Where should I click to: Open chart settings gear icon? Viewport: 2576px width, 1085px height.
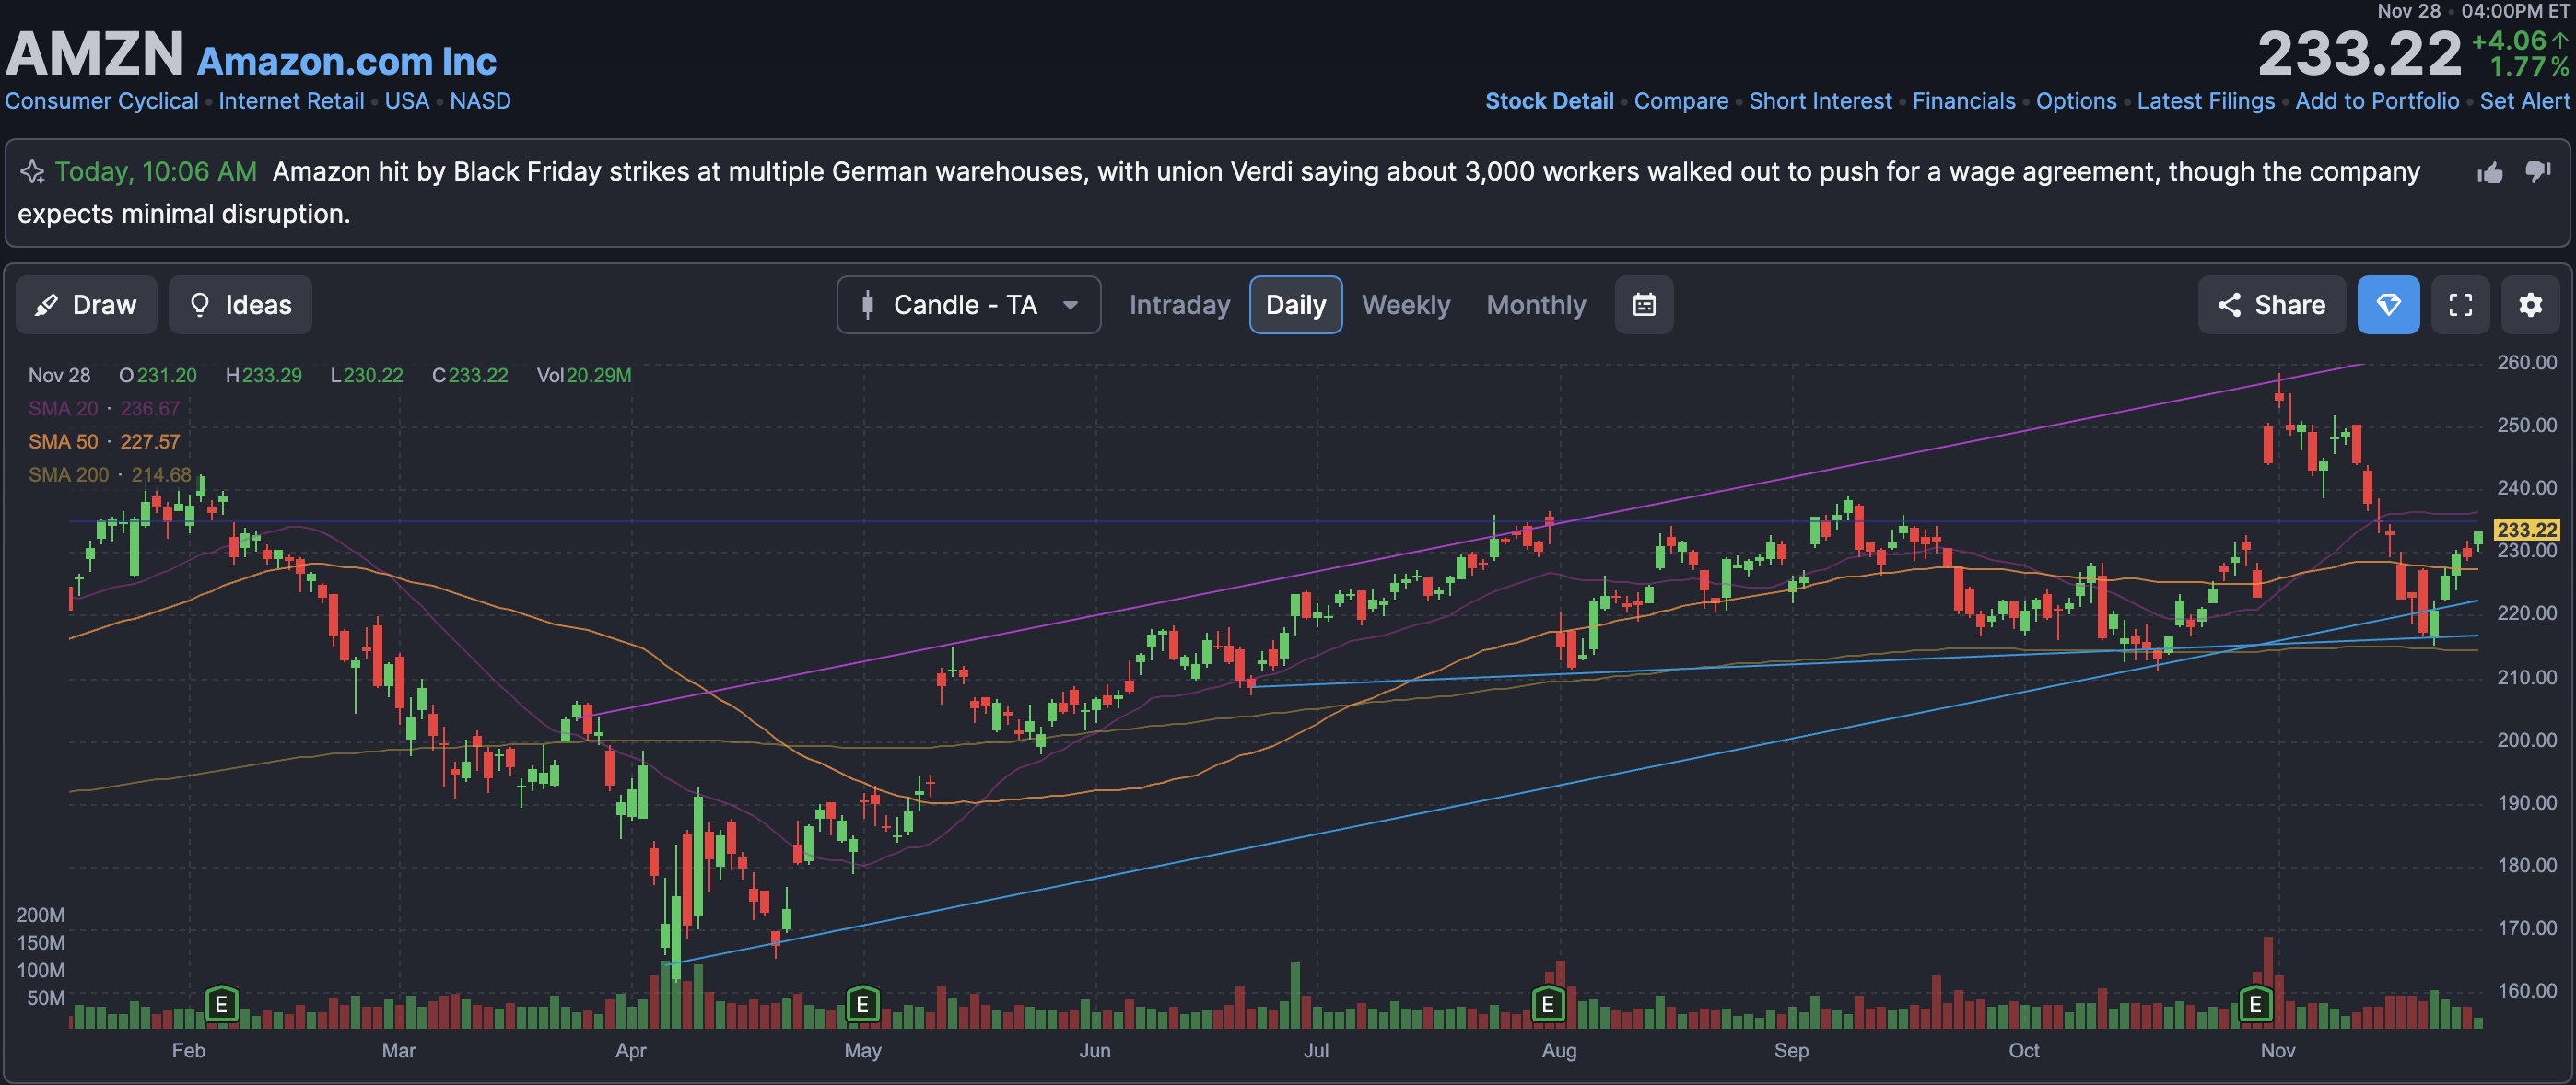[x=2530, y=305]
